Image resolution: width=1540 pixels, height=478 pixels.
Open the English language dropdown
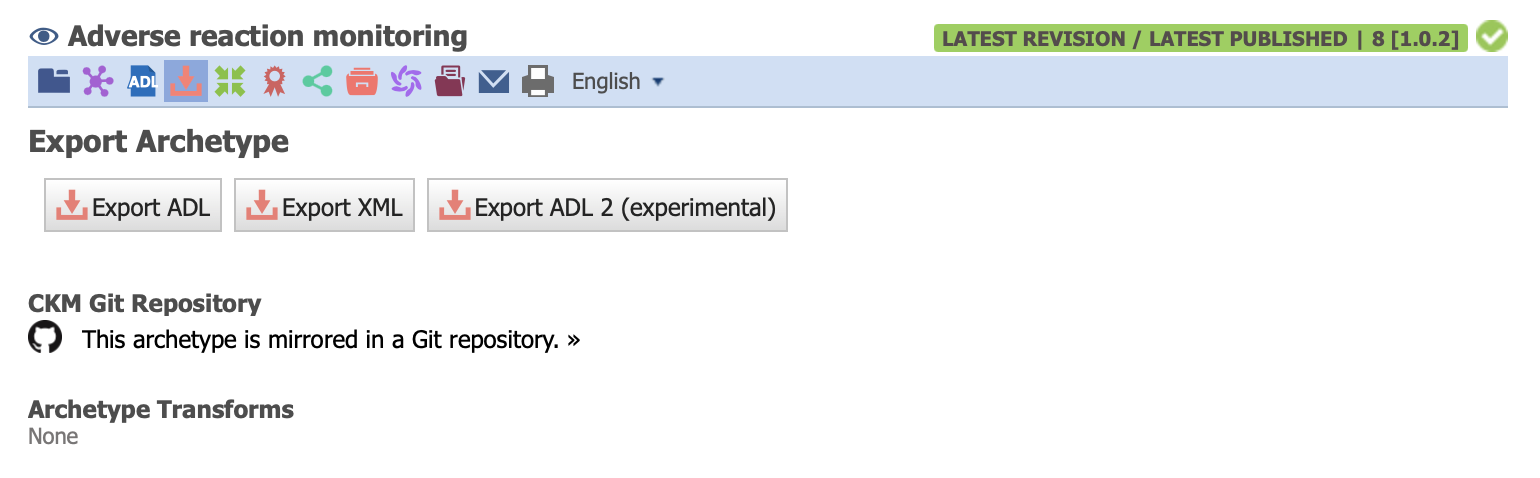[x=617, y=81]
